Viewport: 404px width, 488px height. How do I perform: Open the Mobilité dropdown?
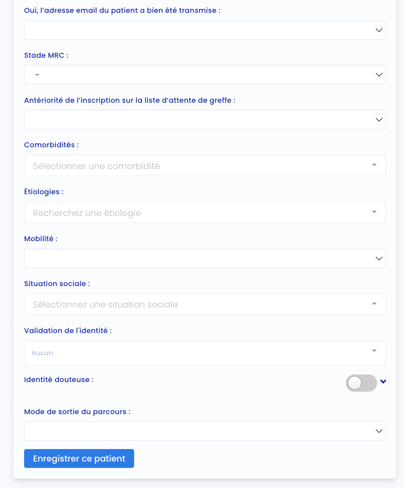click(205, 258)
